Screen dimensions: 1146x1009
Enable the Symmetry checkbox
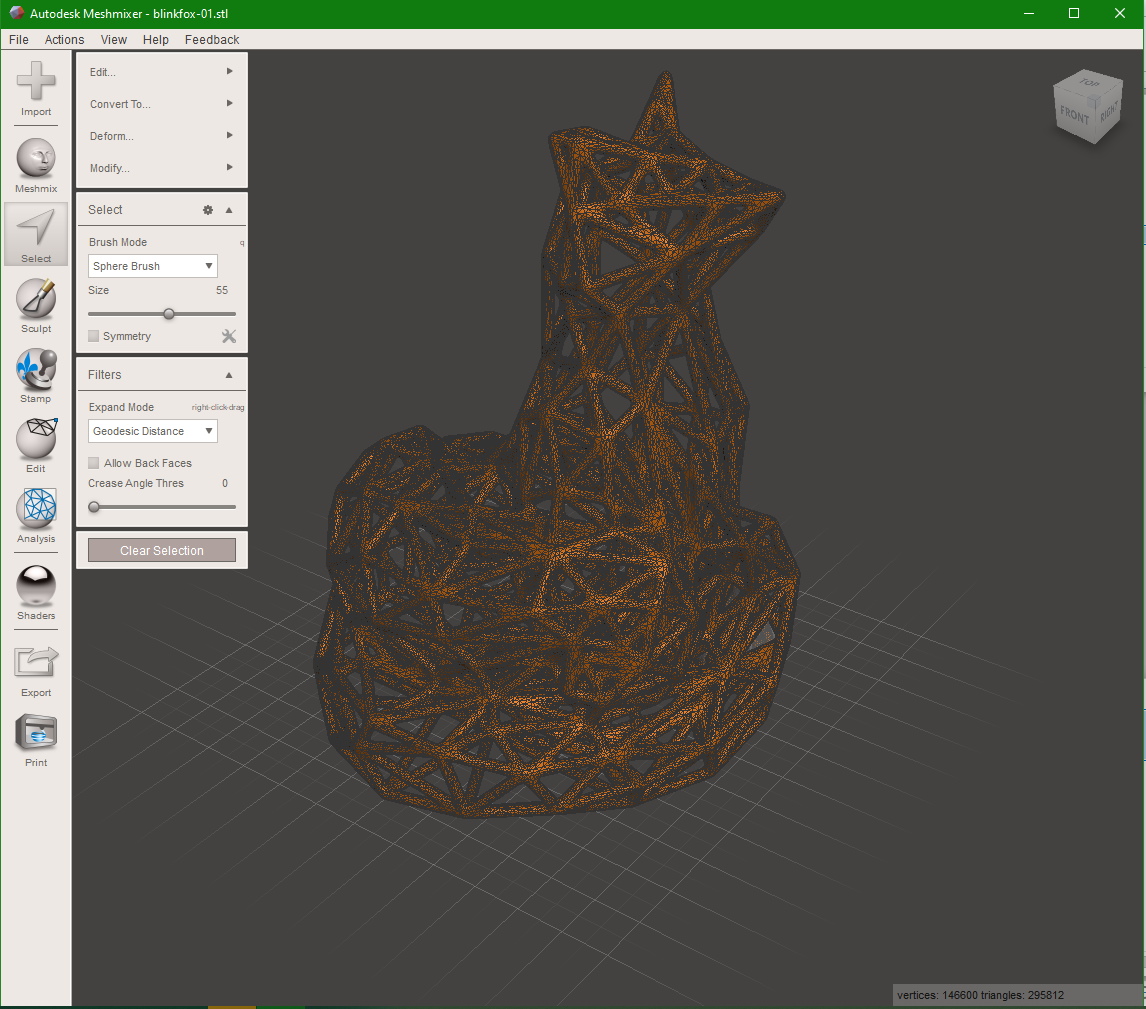coord(94,336)
